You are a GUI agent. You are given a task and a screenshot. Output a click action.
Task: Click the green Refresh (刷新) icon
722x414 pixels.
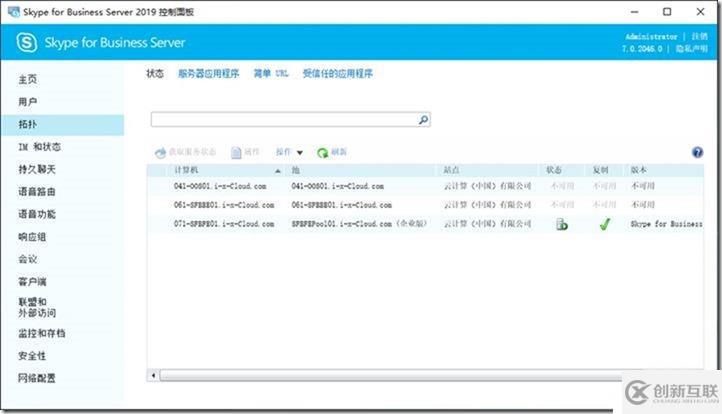[322, 152]
